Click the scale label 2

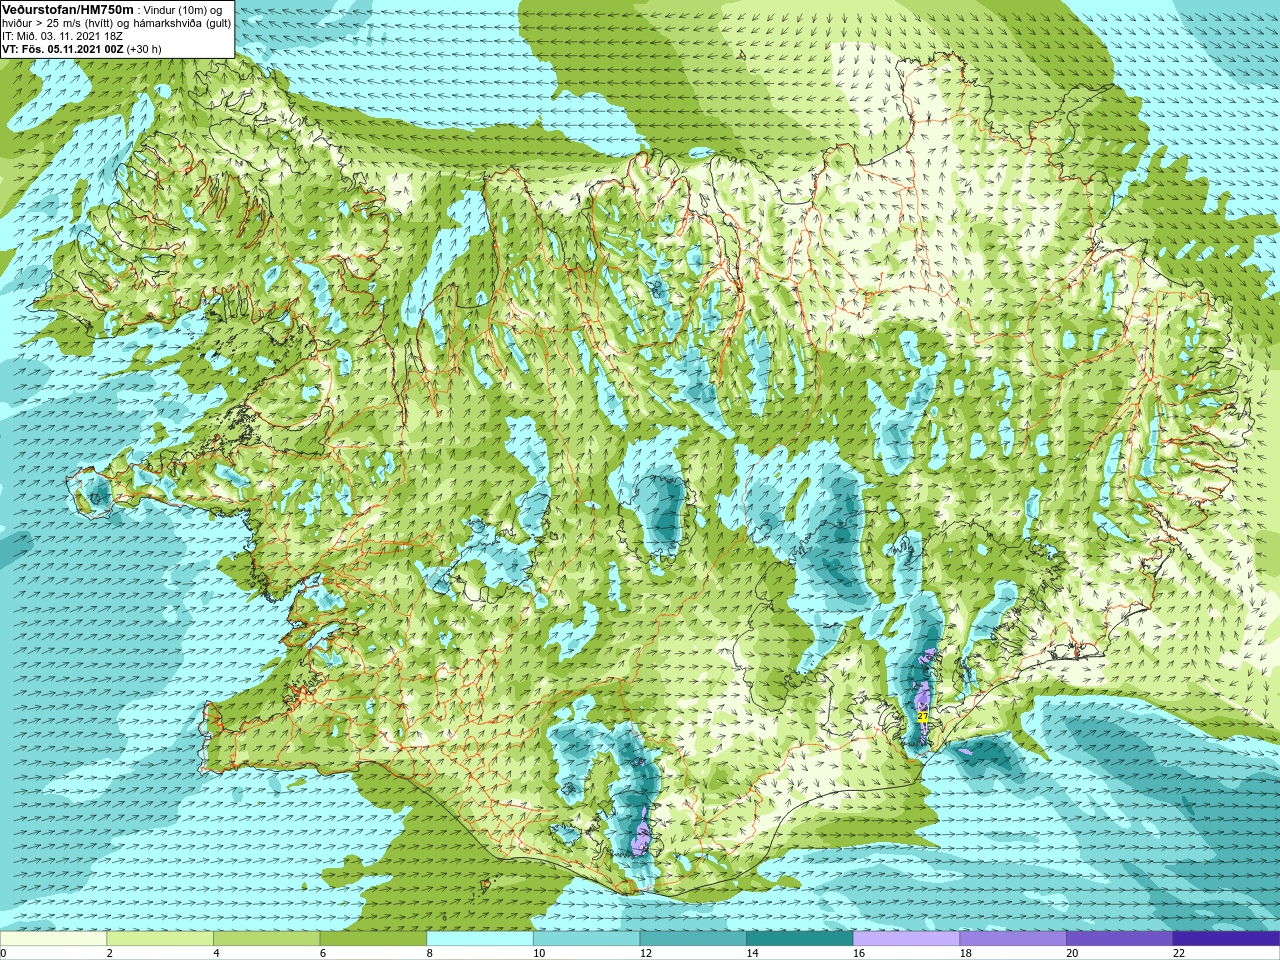110,953
